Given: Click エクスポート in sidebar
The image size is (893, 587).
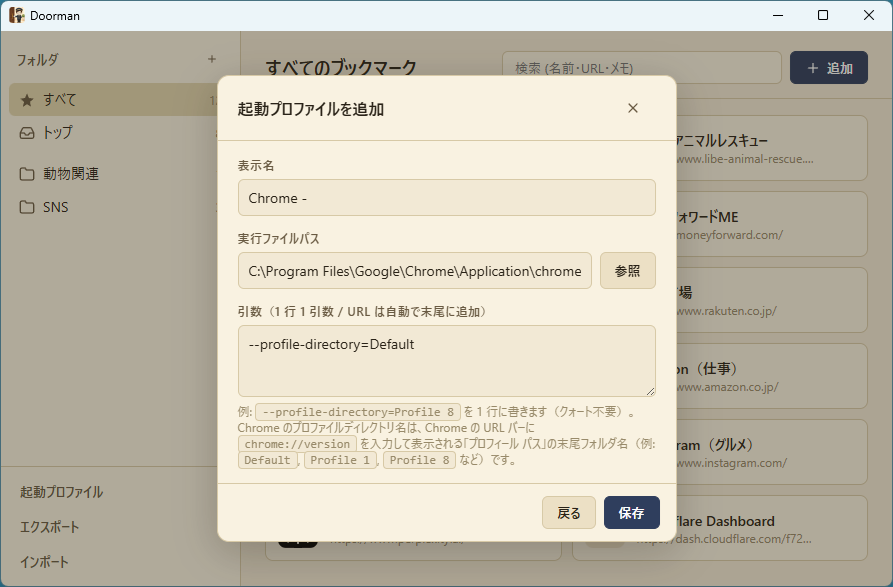Looking at the screenshot, I should 50,527.
